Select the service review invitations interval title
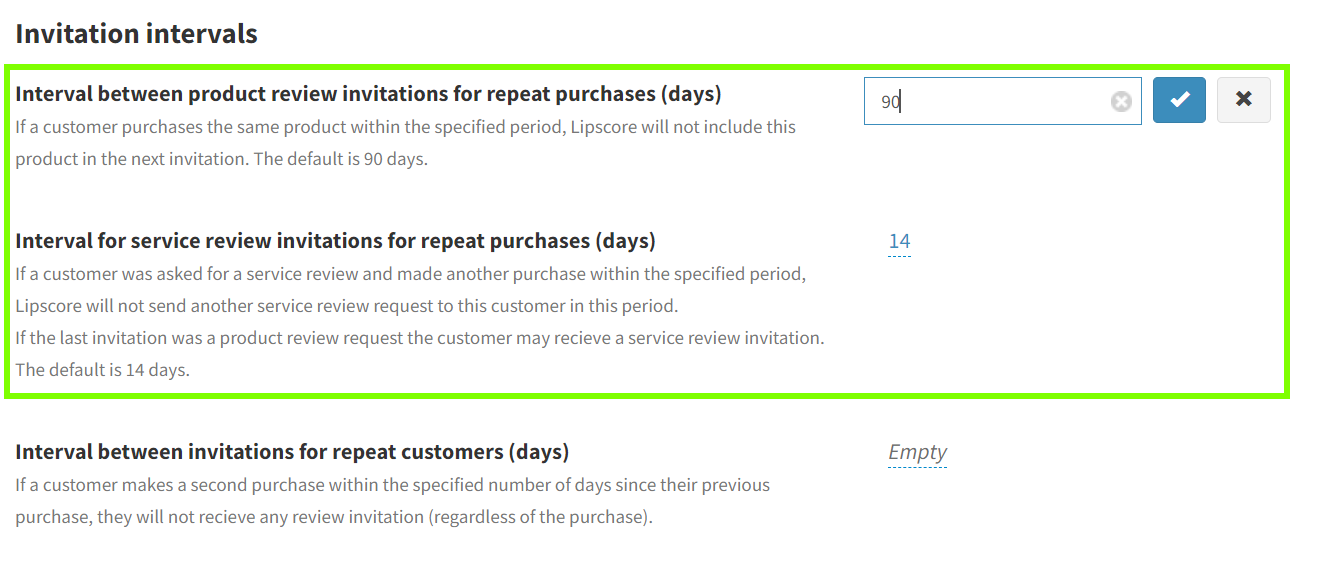This screenshot has width=1325, height=575. (335, 241)
